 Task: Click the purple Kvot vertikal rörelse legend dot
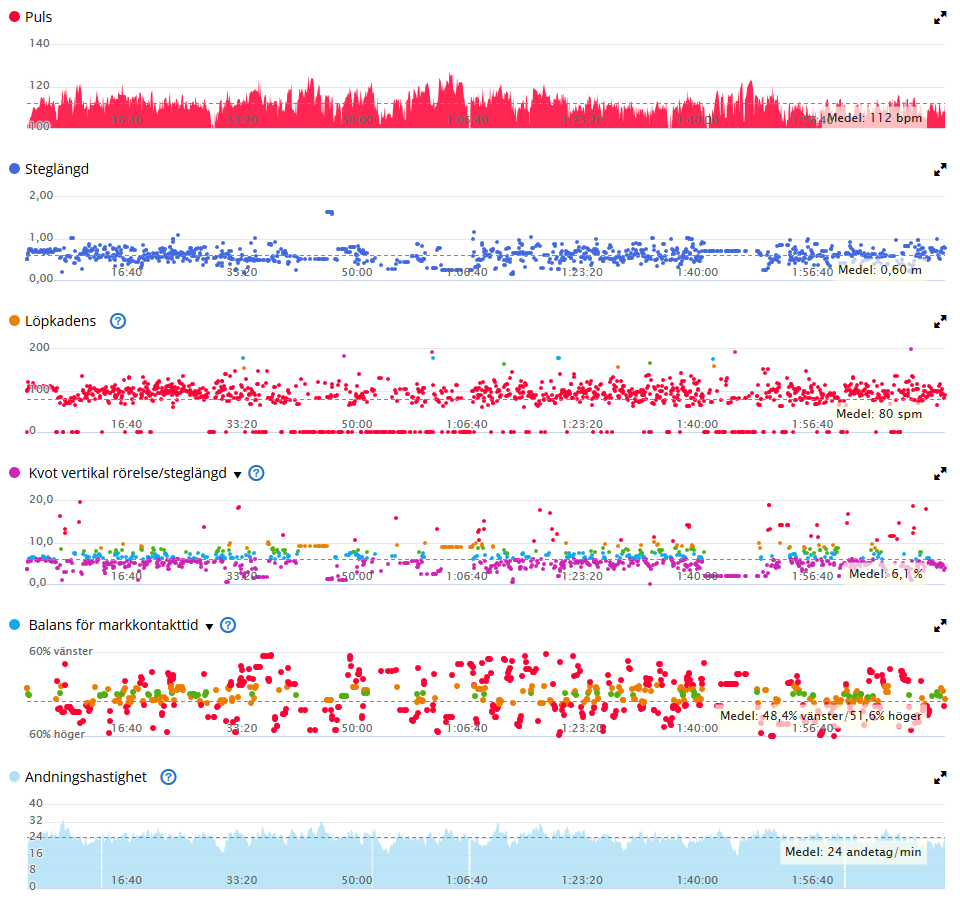pos(15,473)
